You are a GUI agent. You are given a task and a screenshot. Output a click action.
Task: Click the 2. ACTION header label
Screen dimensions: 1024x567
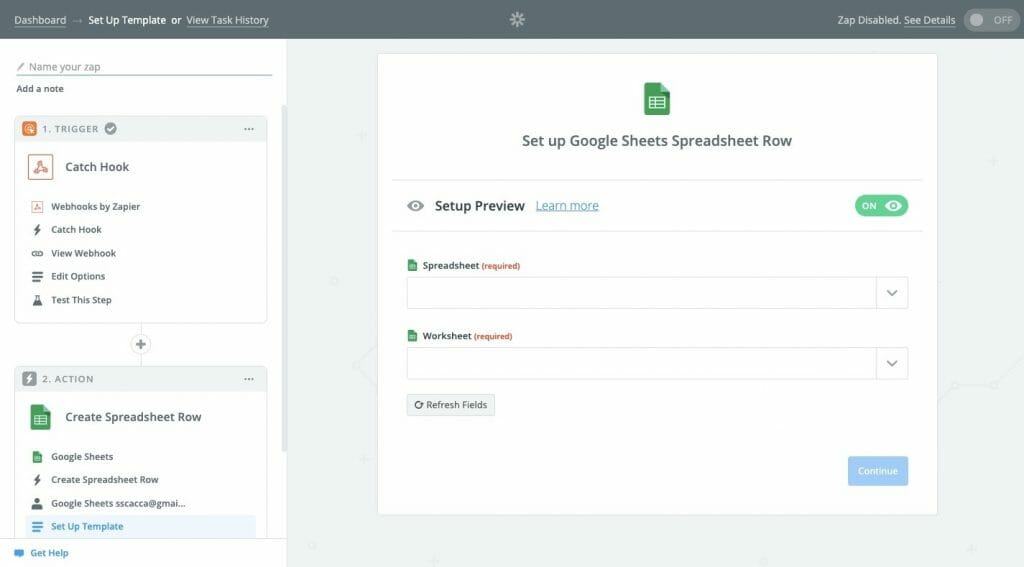[x=68, y=379]
